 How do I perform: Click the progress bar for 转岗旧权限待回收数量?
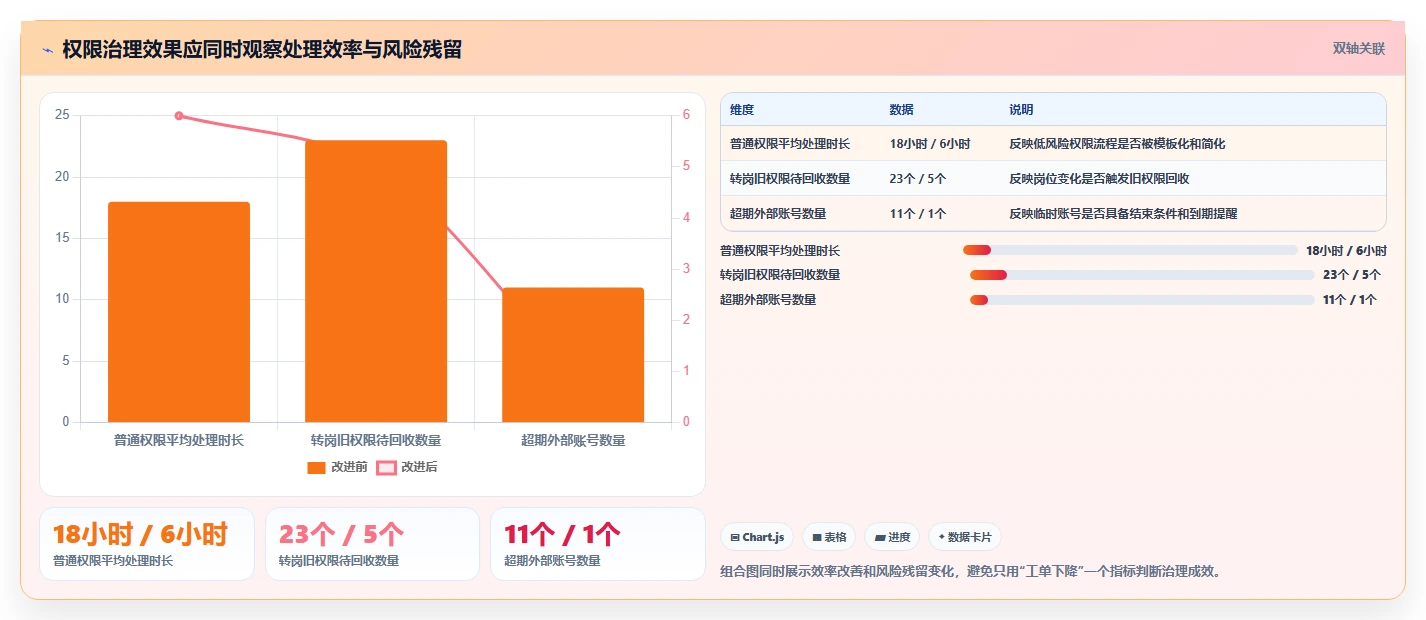pos(1142,275)
